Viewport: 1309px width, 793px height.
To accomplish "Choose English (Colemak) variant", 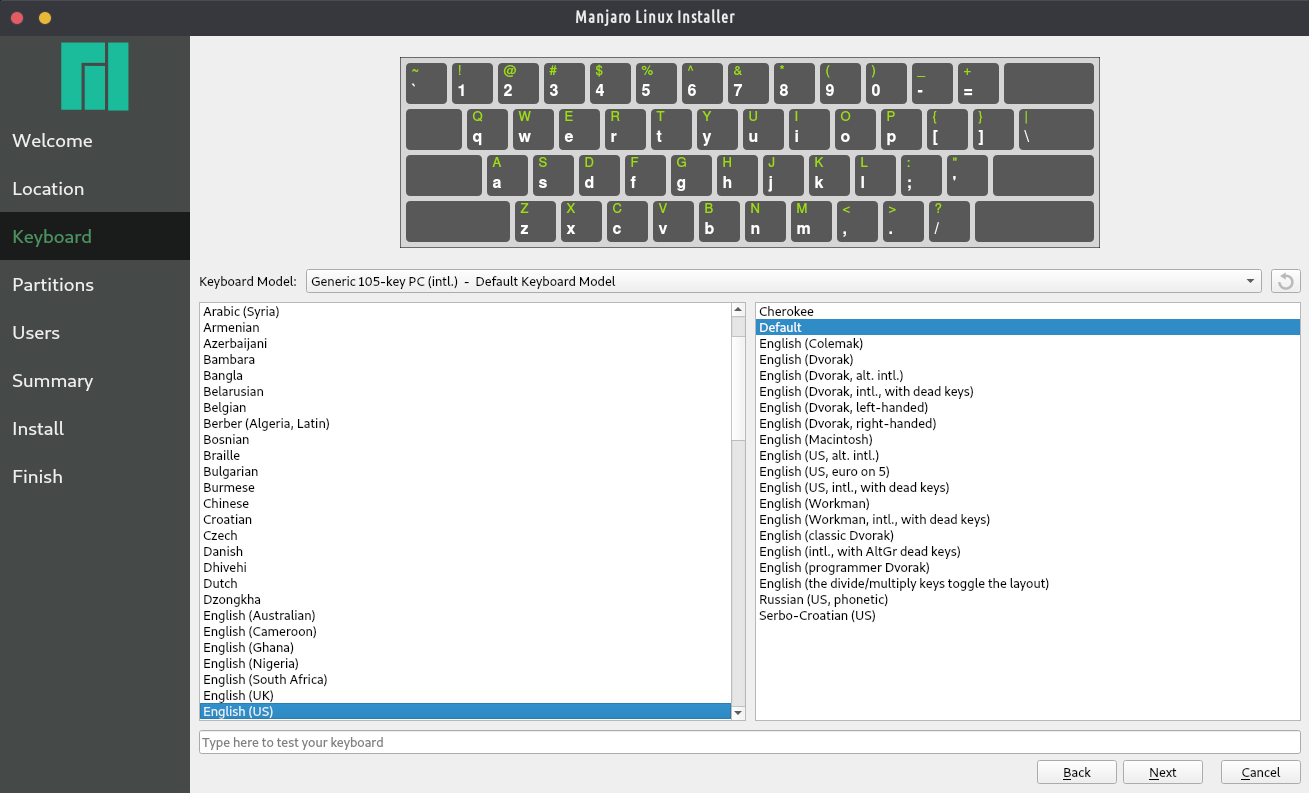I will 810,343.
